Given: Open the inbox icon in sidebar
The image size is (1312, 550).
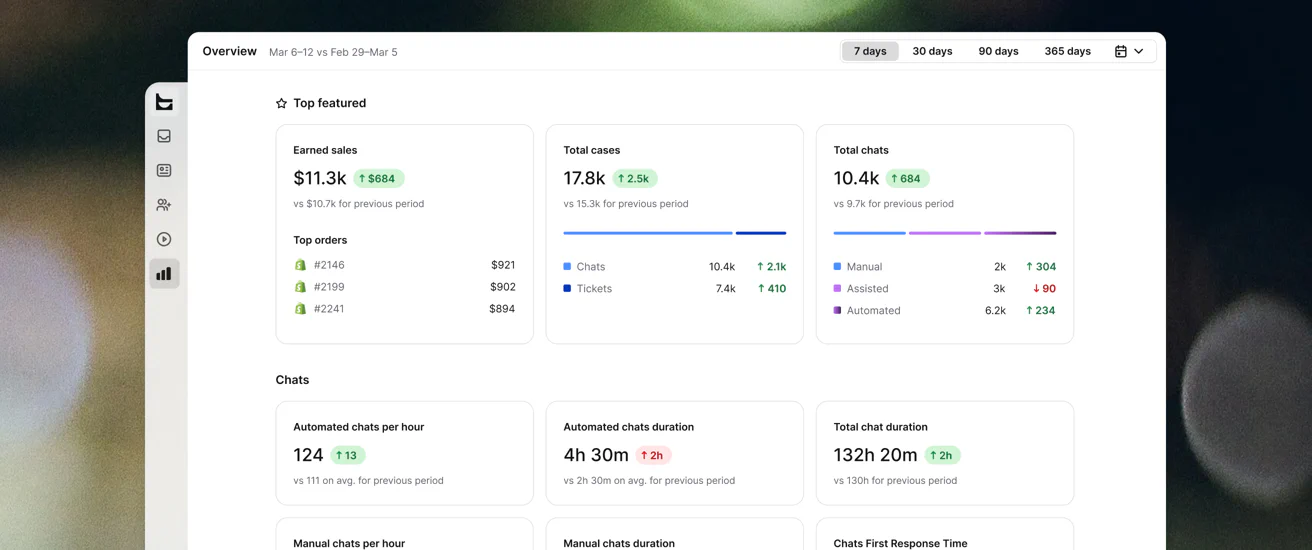Looking at the screenshot, I should coord(164,136).
